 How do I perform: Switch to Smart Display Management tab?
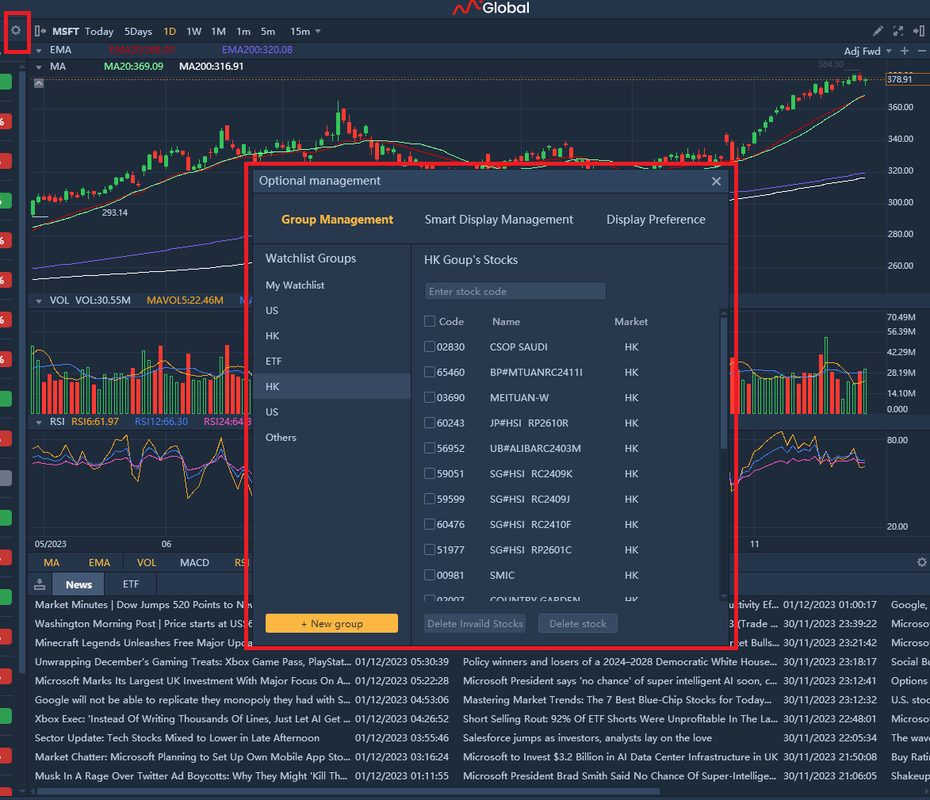coord(499,219)
